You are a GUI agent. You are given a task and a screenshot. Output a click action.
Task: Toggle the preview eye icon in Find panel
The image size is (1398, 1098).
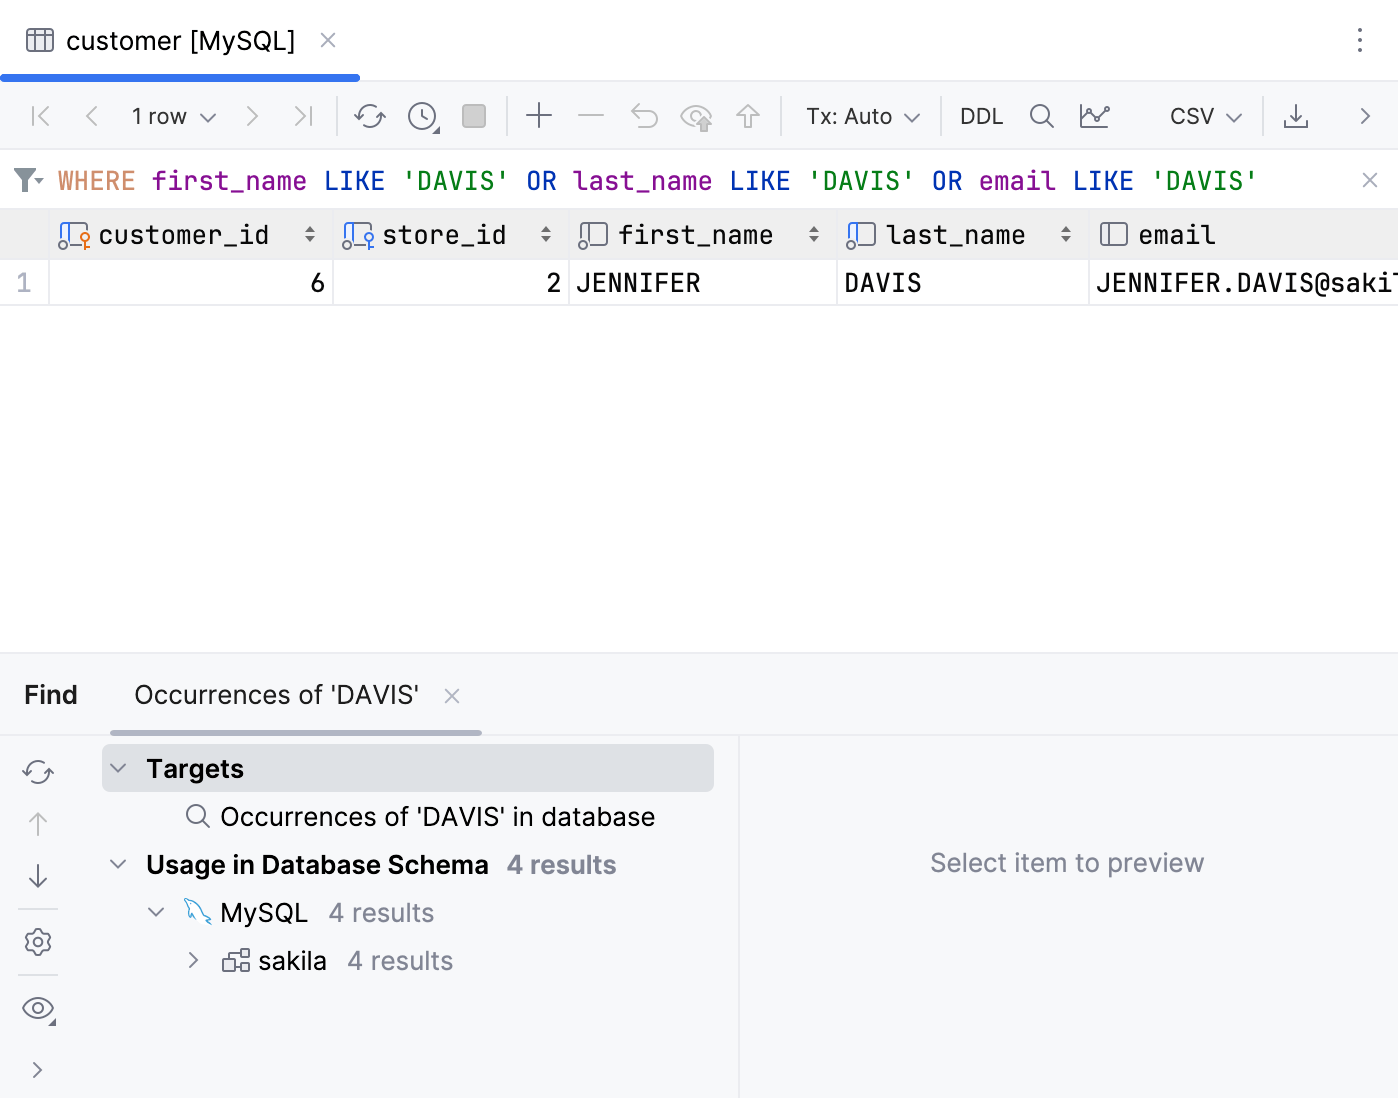pyautogui.click(x=38, y=1008)
